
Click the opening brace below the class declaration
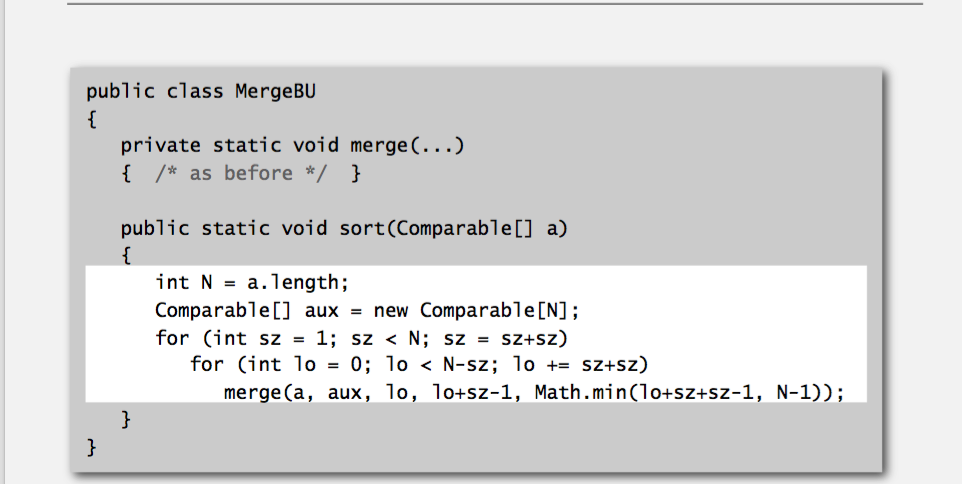click(91, 120)
